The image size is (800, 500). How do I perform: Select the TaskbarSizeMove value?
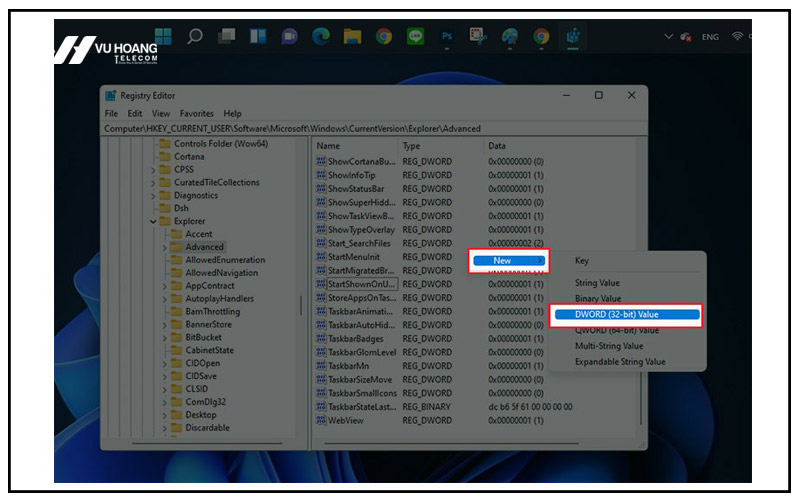click(x=360, y=380)
